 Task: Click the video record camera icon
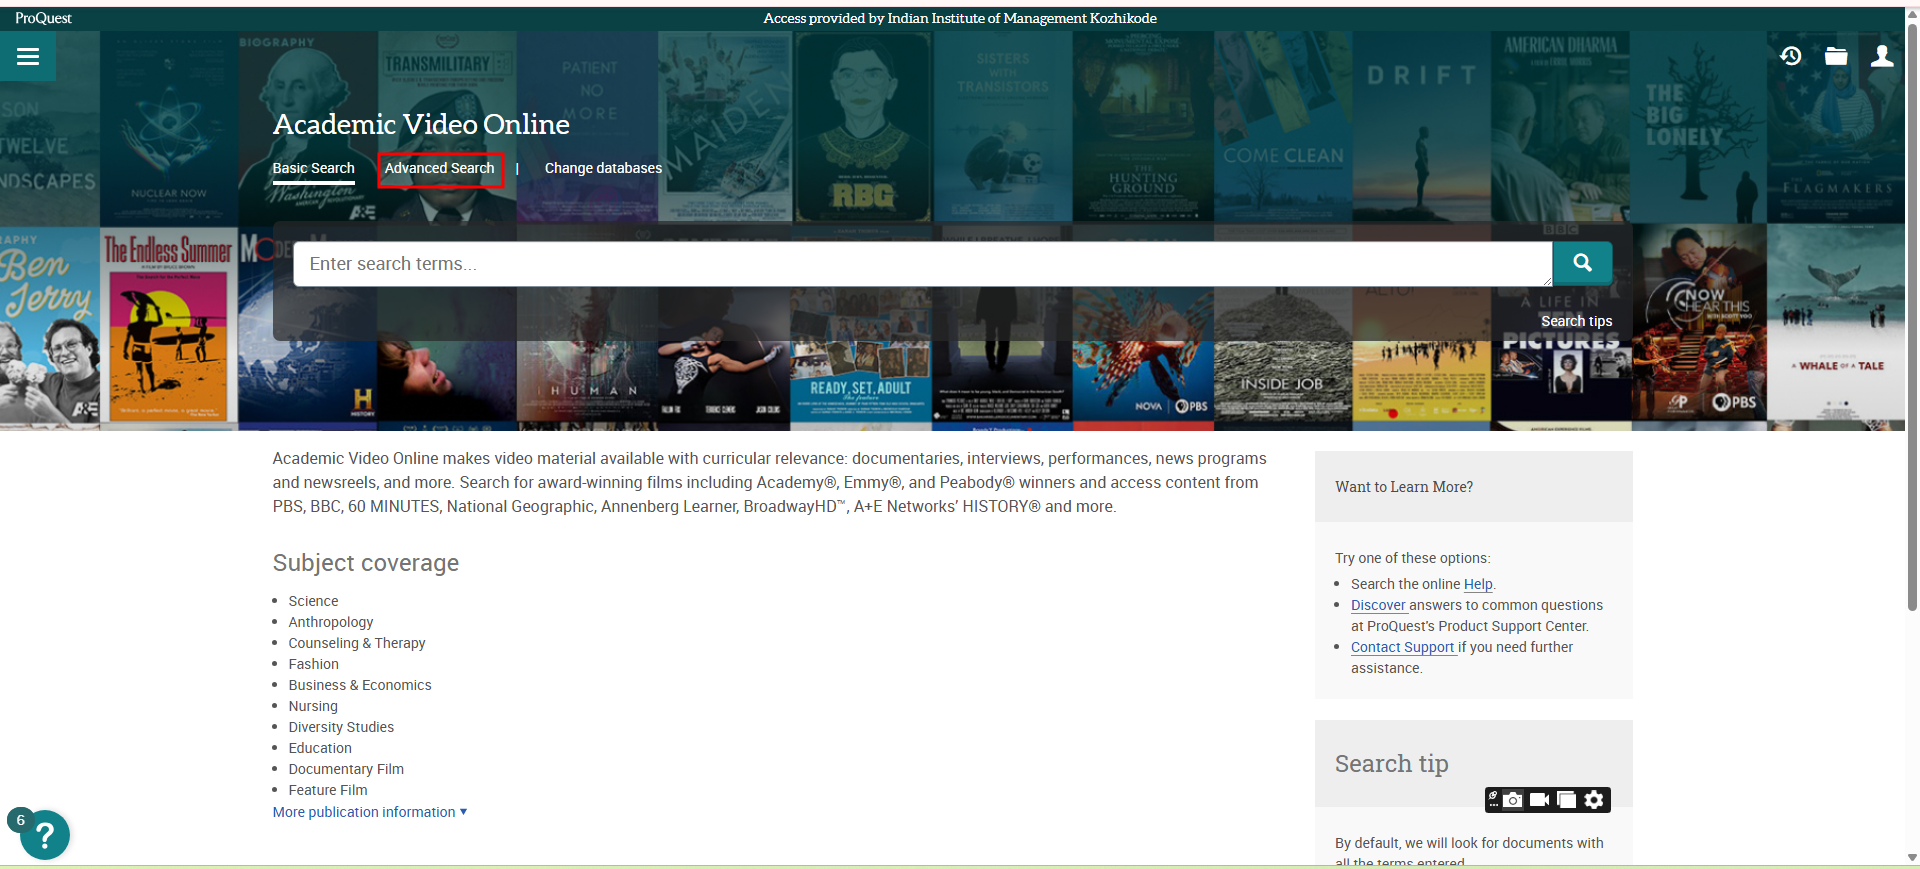(x=1539, y=799)
